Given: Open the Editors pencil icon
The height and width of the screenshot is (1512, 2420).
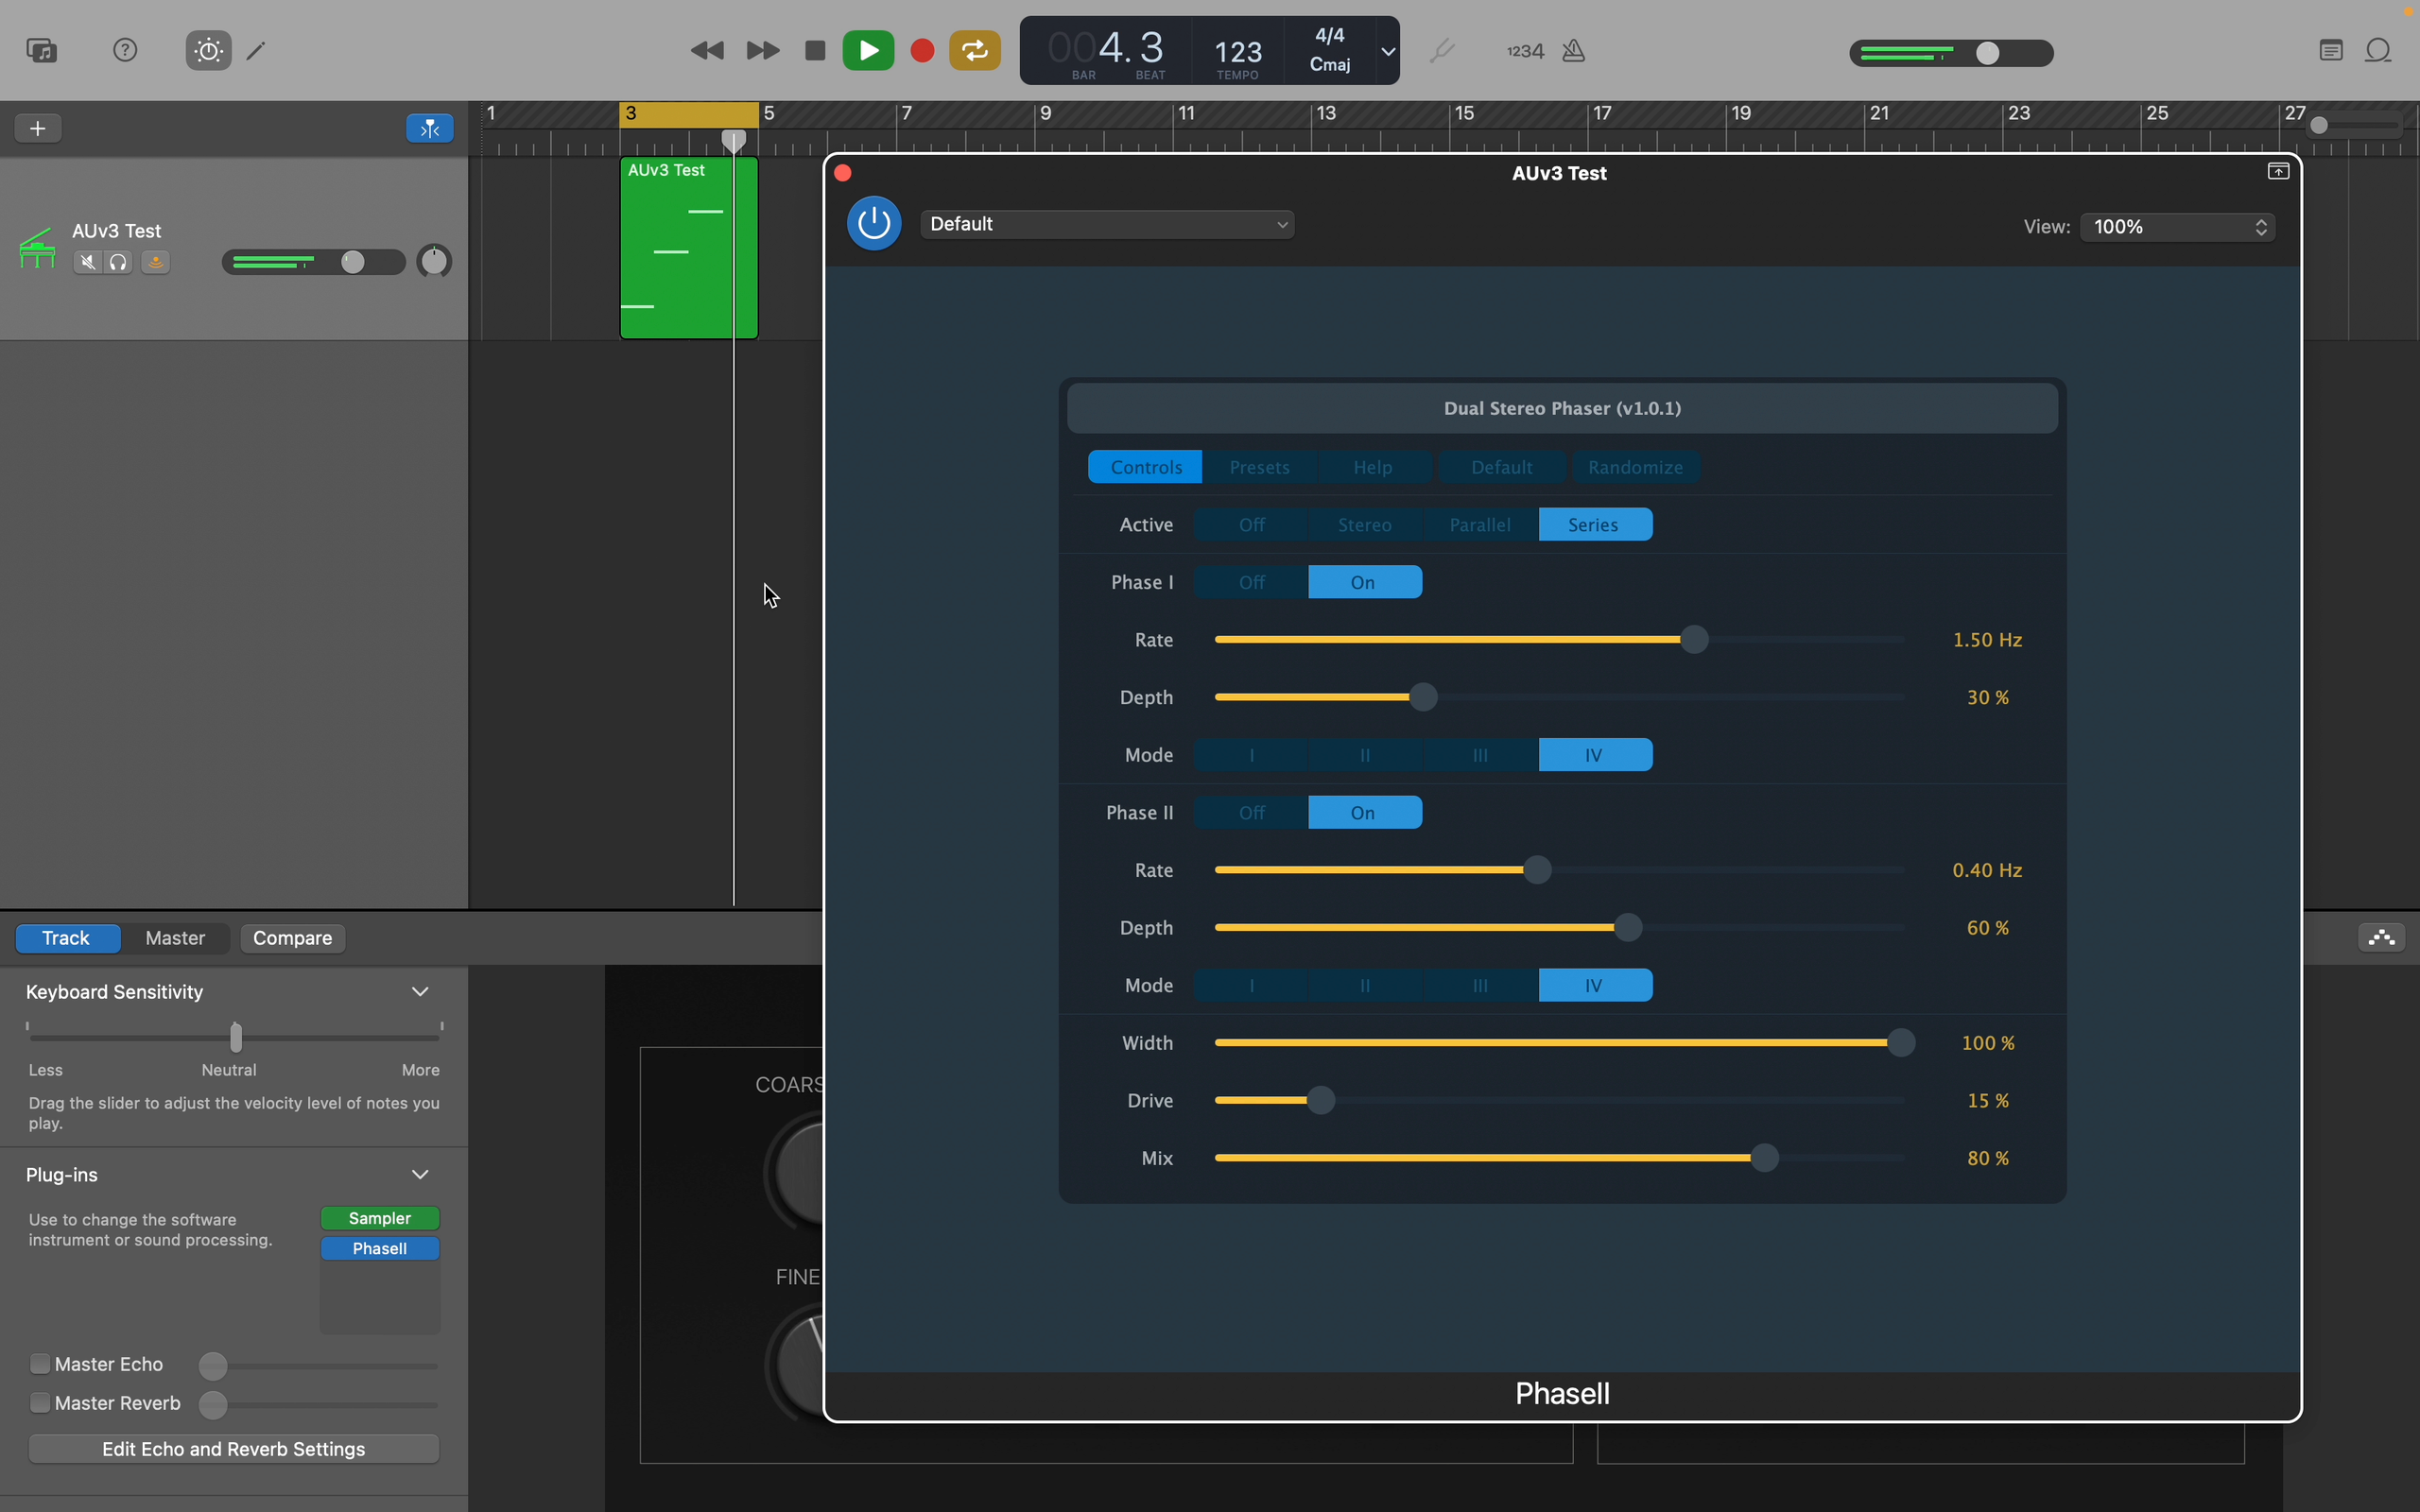Looking at the screenshot, I should [256, 50].
